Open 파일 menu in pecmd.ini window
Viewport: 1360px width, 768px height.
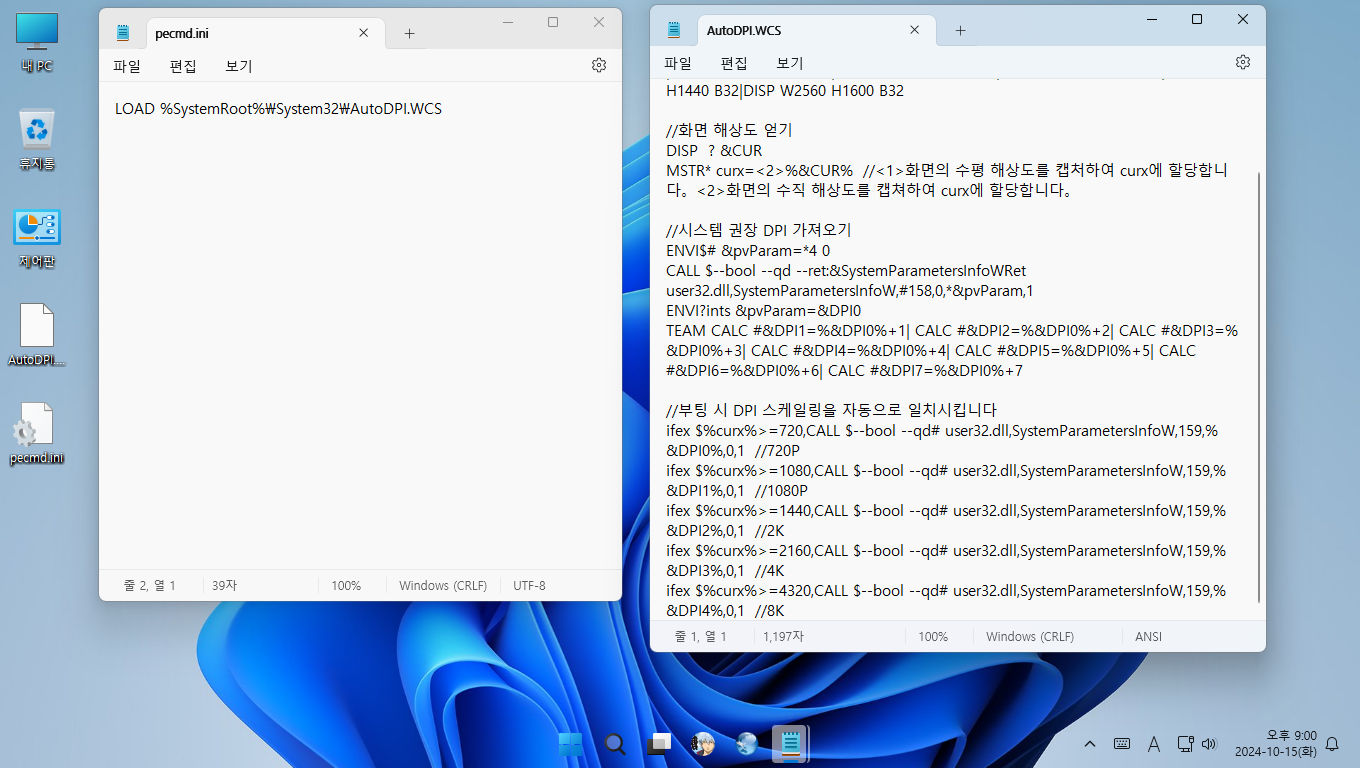pyautogui.click(x=127, y=66)
